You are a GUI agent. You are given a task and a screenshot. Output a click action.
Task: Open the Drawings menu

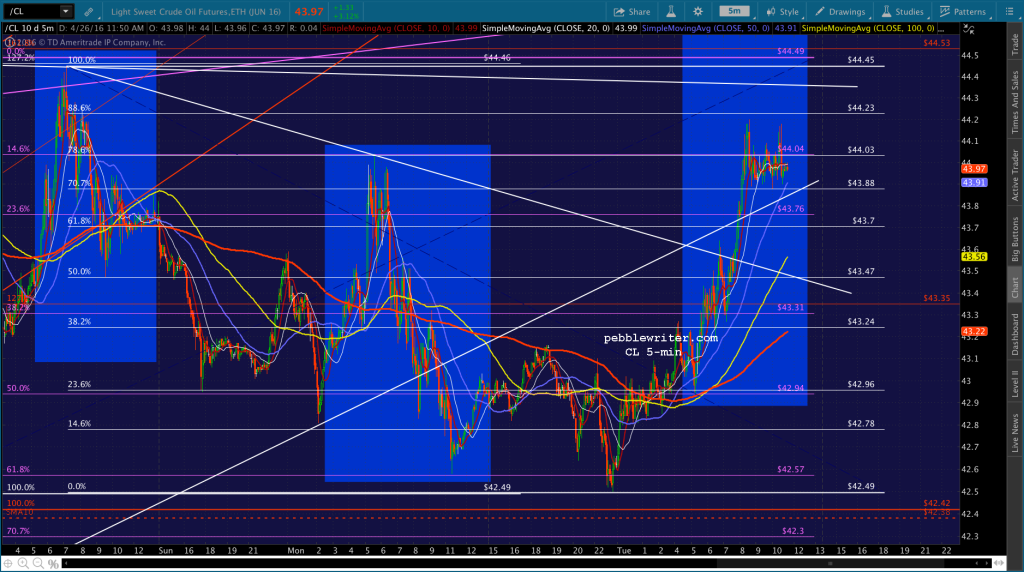(839, 12)
